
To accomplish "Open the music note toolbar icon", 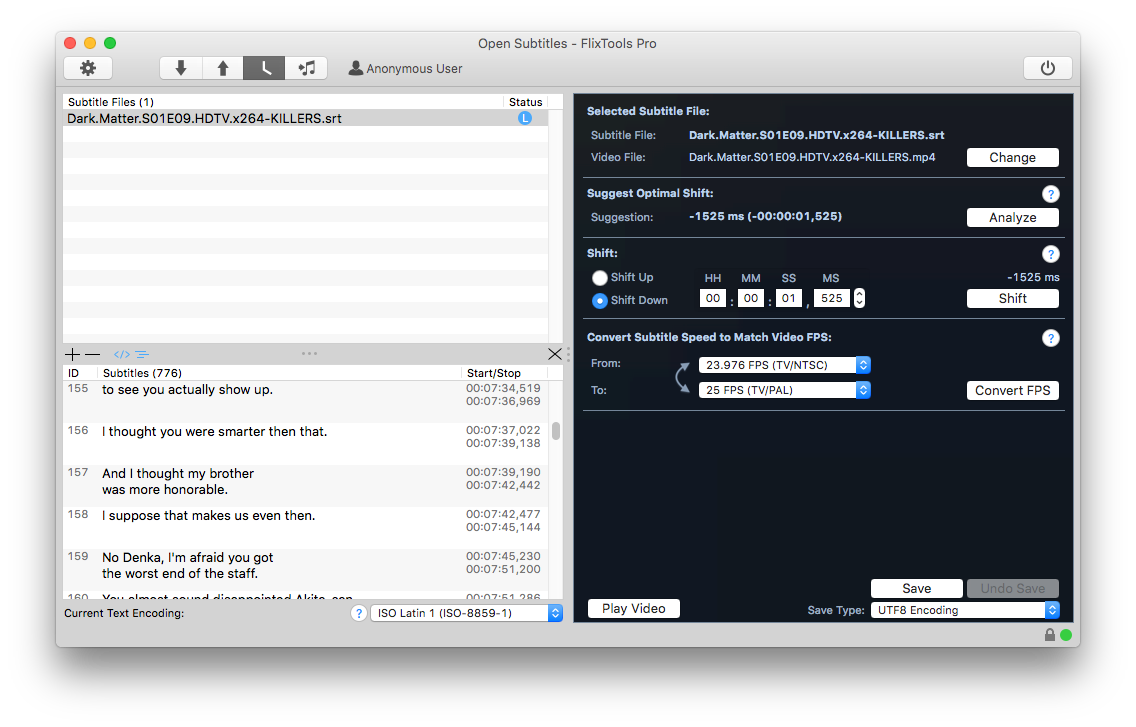I will pos(306,68).
